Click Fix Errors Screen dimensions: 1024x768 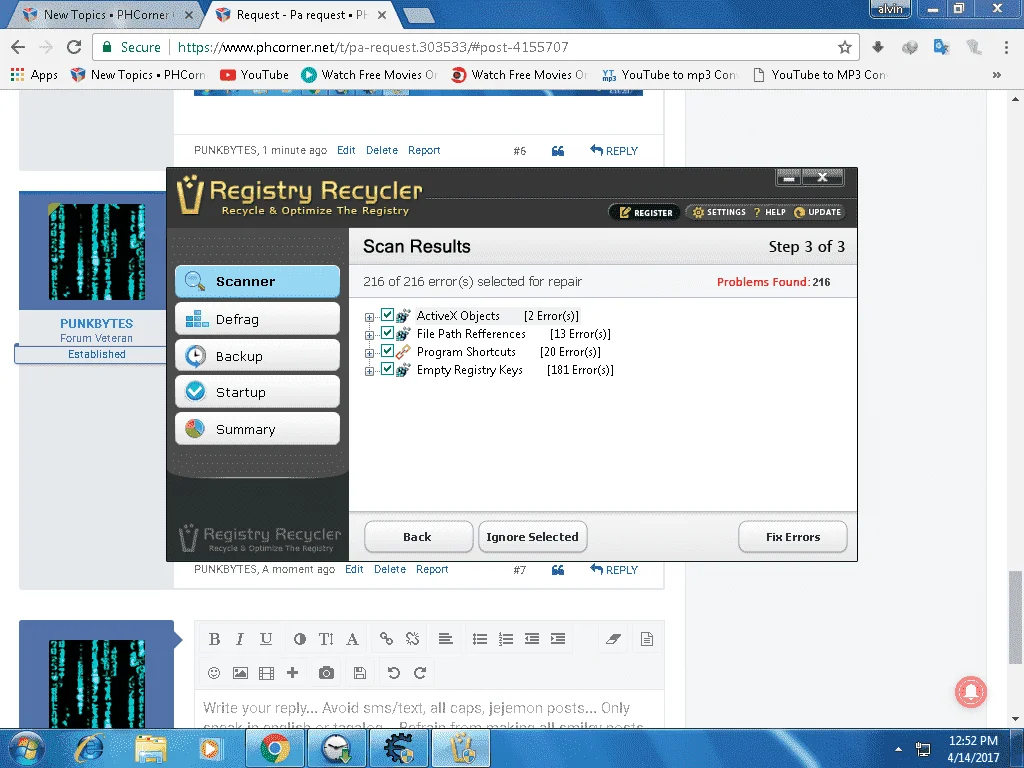point(793,537)
